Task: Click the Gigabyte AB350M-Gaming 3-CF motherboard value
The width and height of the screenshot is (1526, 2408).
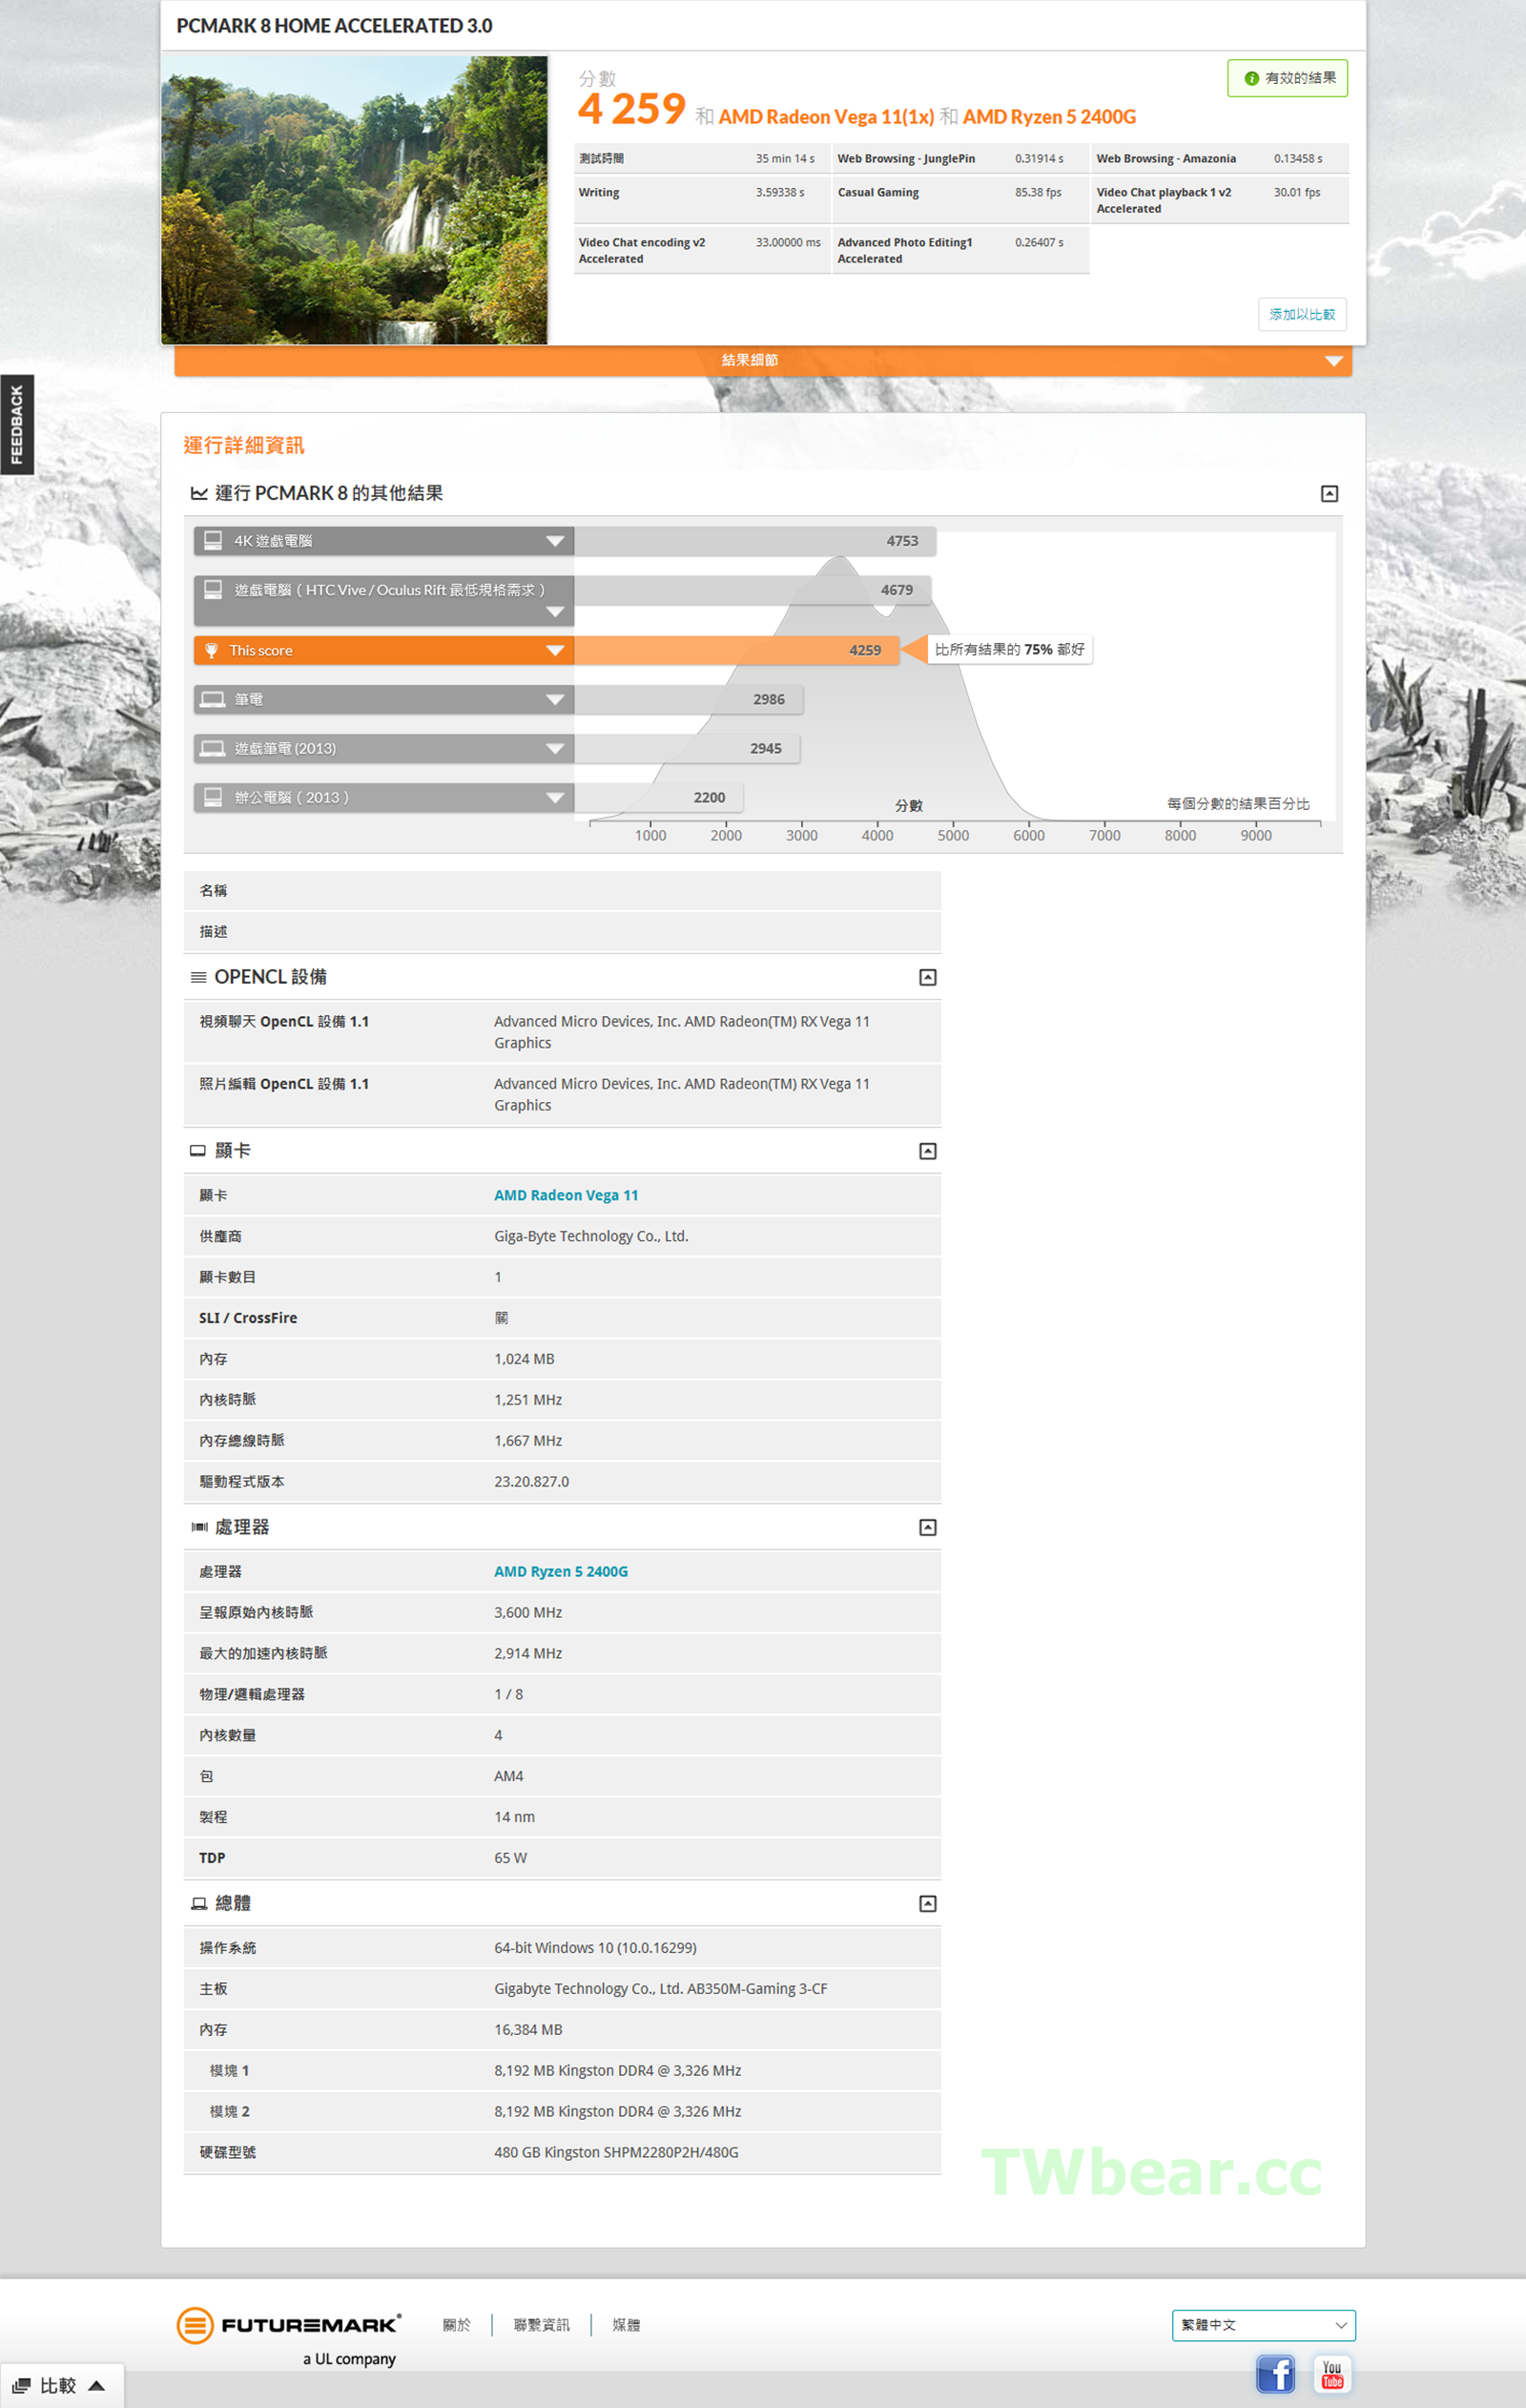Action: (660, 1988)
